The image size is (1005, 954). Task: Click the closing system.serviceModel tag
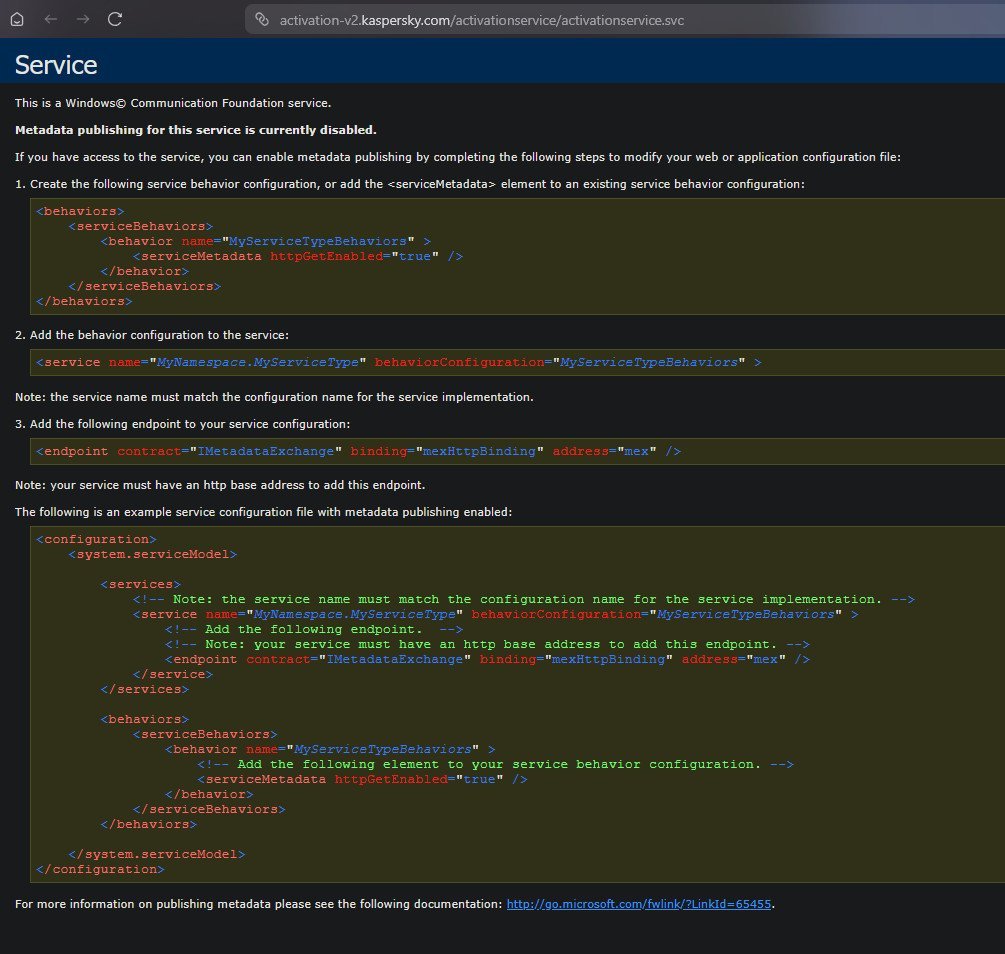[x=156, y=854]
